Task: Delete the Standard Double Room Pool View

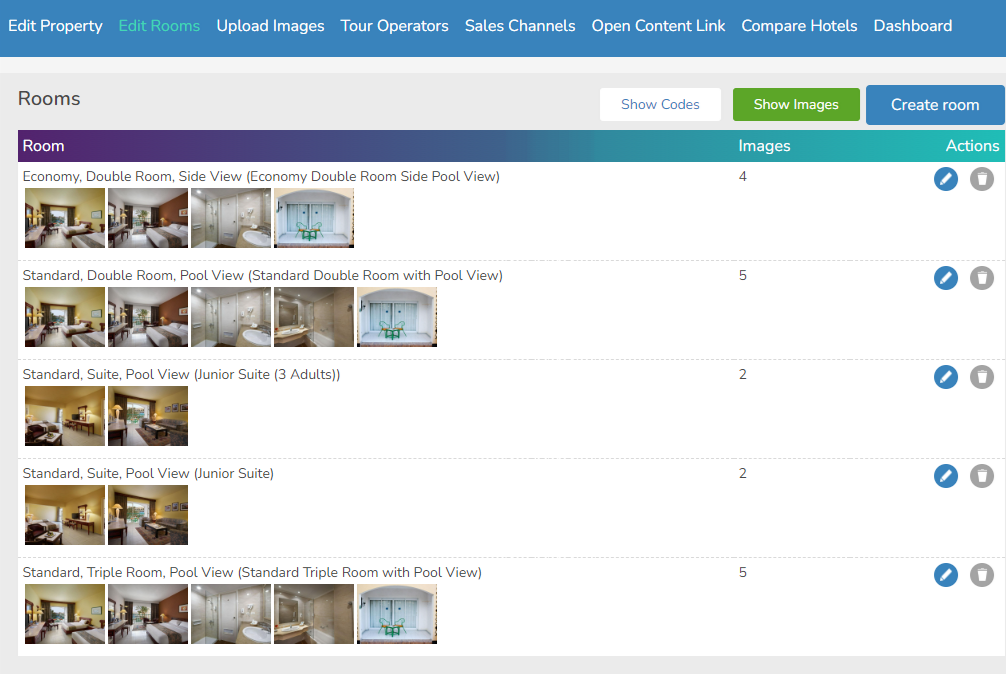Action: pyautogui.click(x=981, y=278)
